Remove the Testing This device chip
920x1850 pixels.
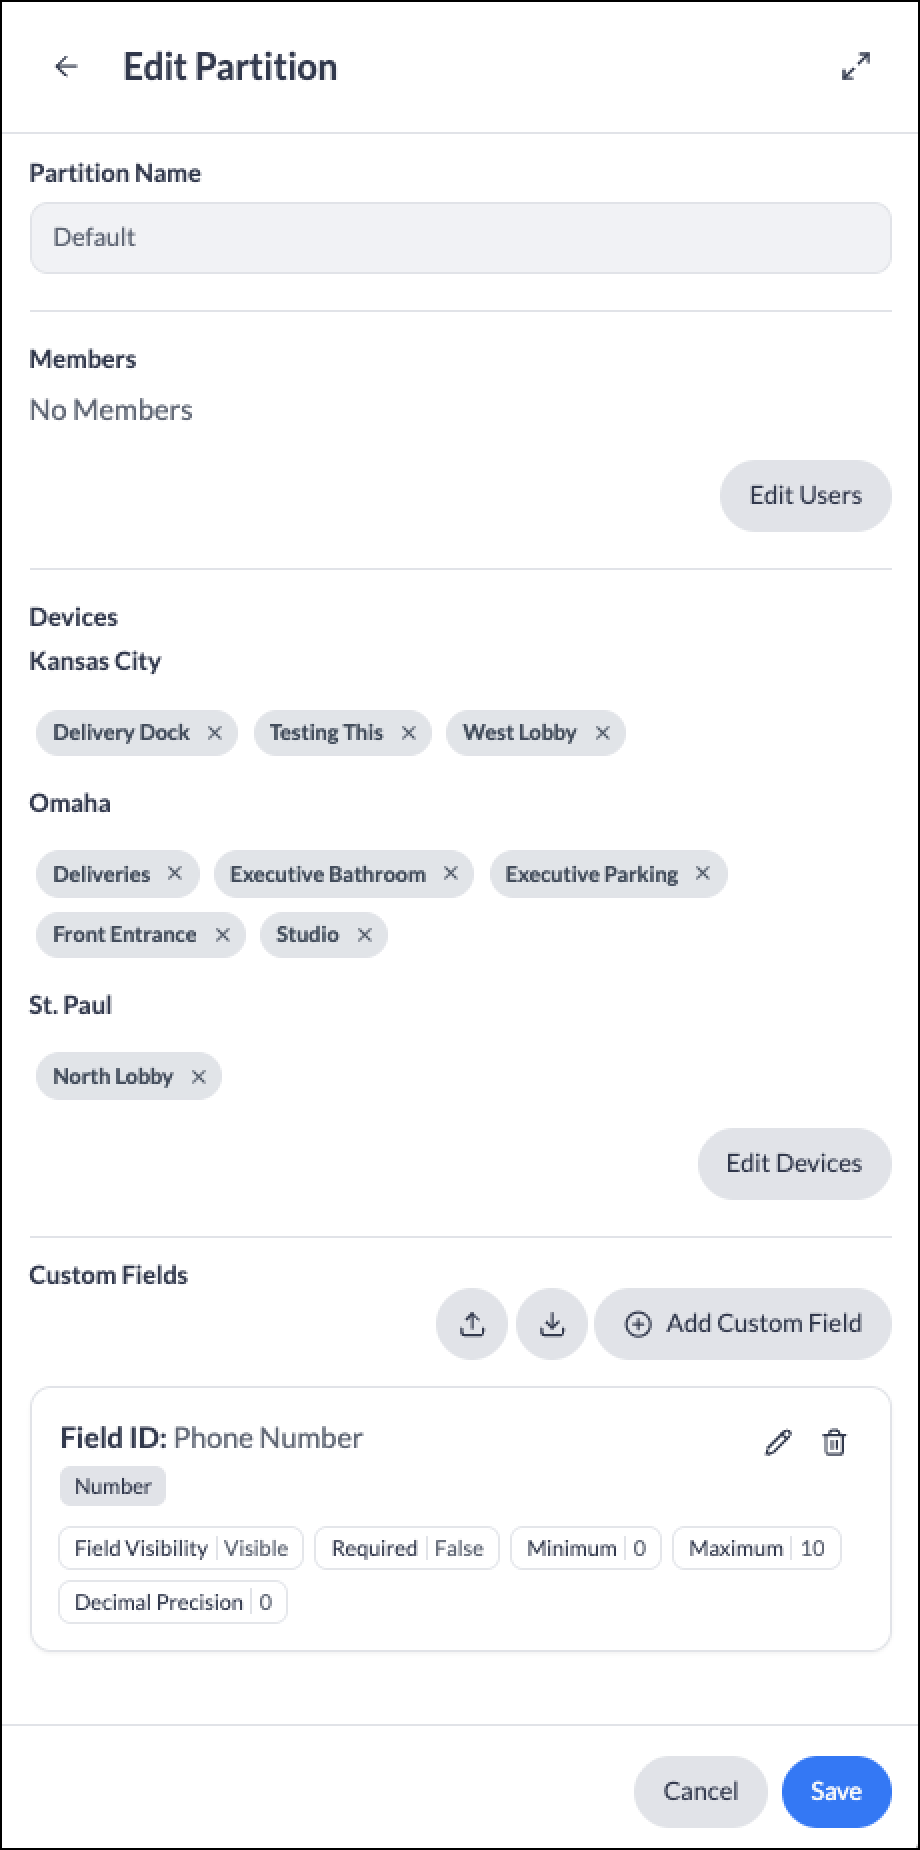click(409, 733)
